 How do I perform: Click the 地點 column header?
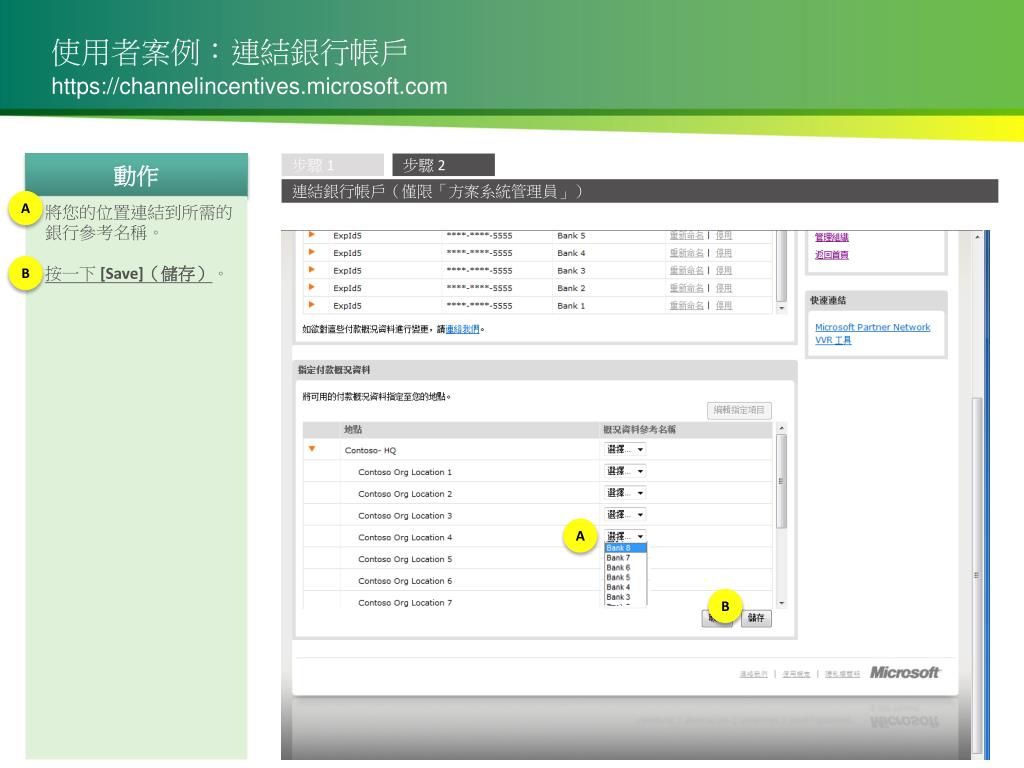pyautogui.click(x=353, y=429)
